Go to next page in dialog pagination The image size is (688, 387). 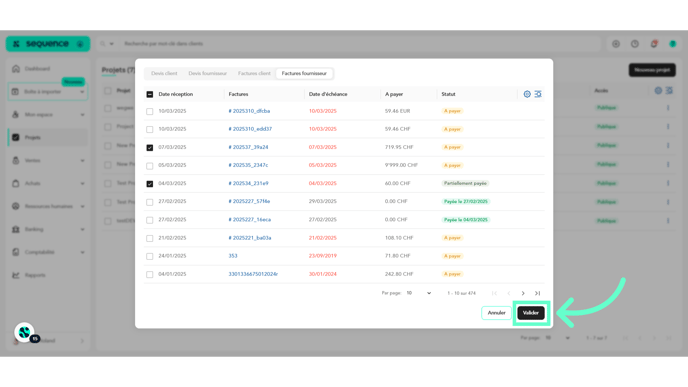pos(523,293)
